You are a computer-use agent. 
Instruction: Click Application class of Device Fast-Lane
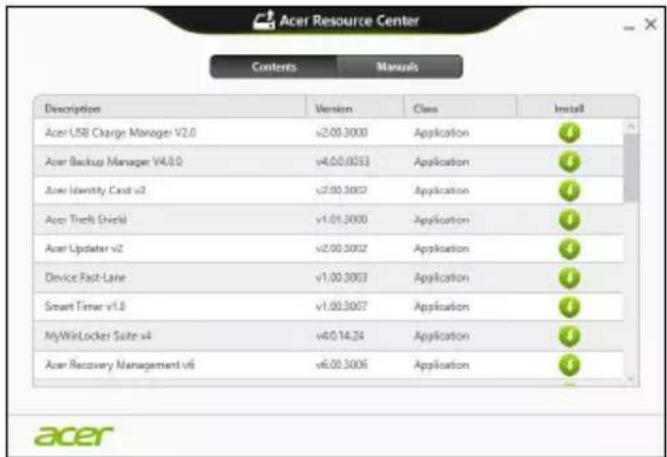pyautogui.click(x=442, y=278)
